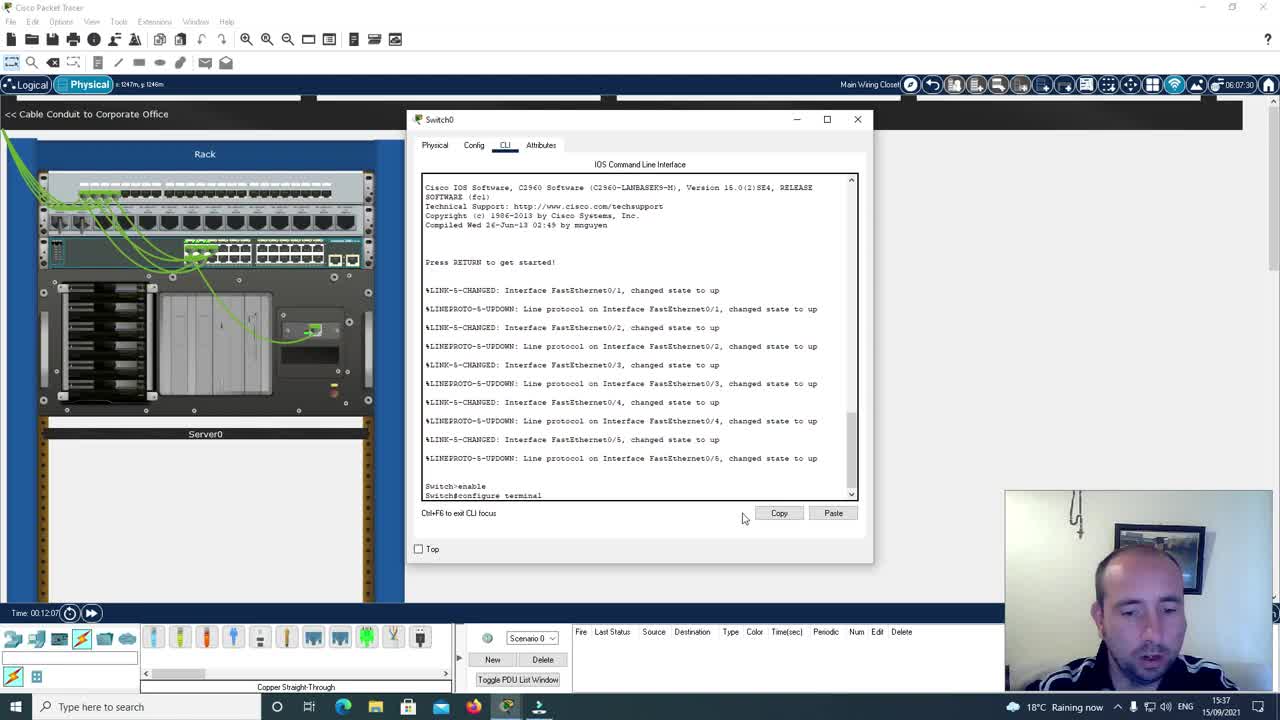Screen dimensions: 1280x720
Task: Add a simple PDU envelope icon
Action: click(205, 62)
